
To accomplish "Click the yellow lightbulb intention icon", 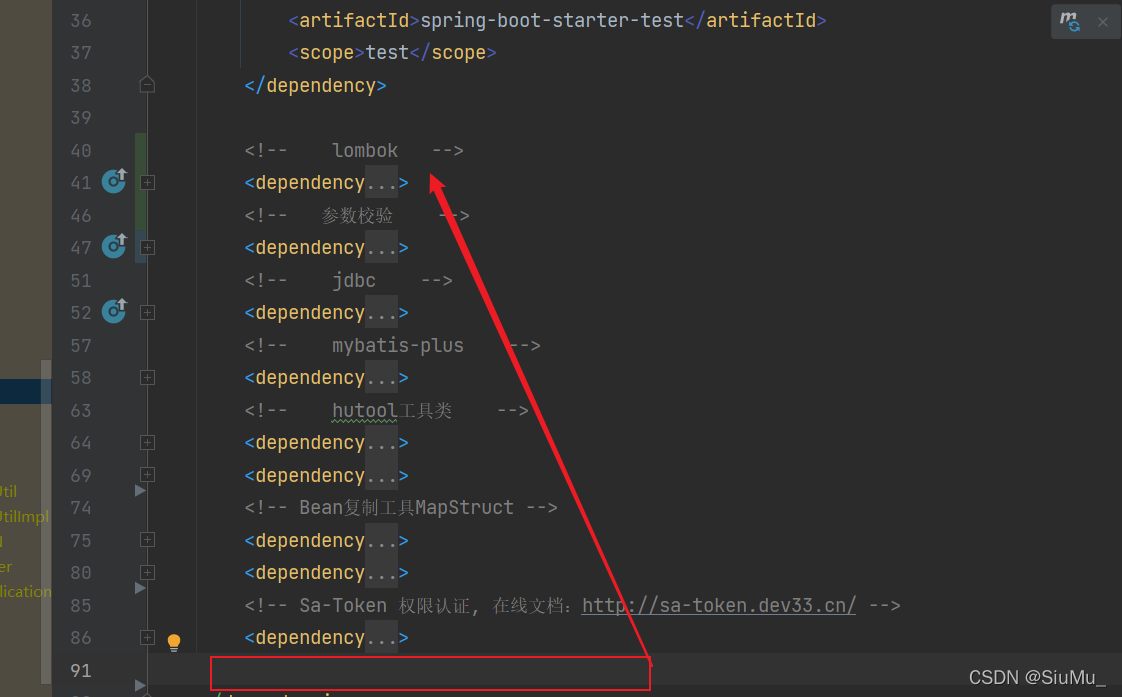I will pos(174,642).
